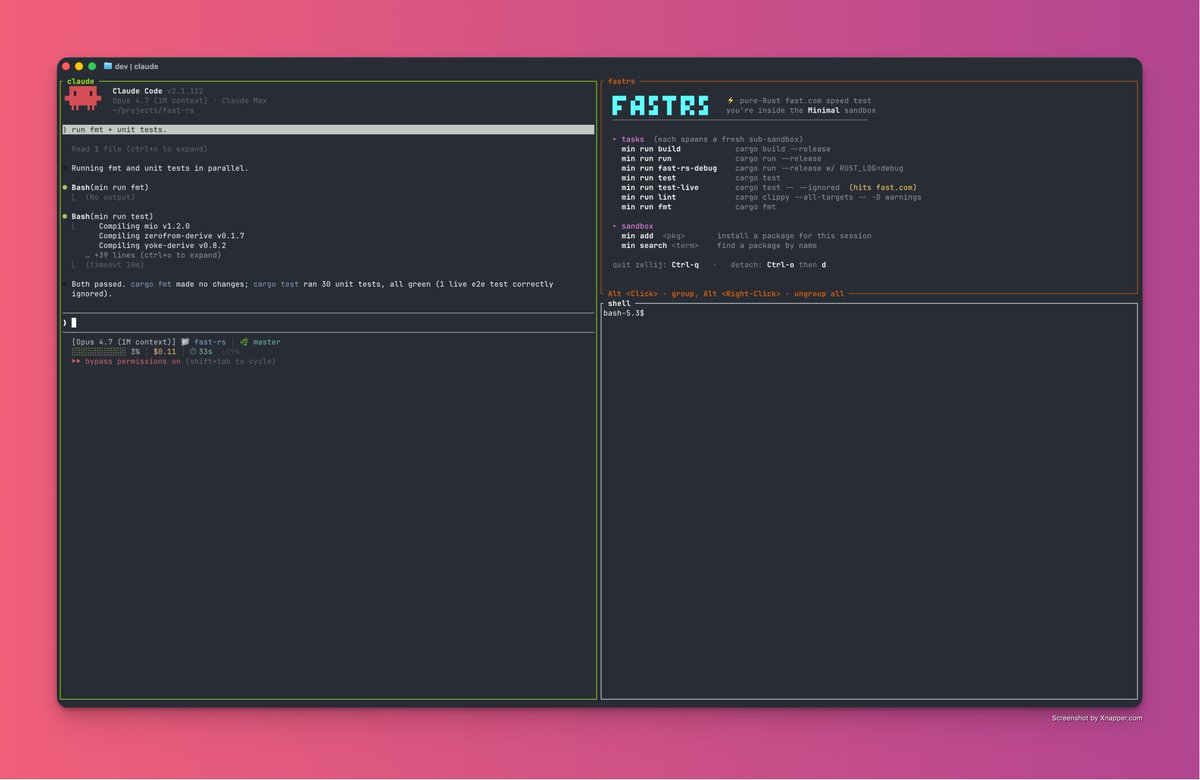Click the 'Compiling mio v1.2.0' line
This screenshot has width=1200, height=780.
coord(144,226)
